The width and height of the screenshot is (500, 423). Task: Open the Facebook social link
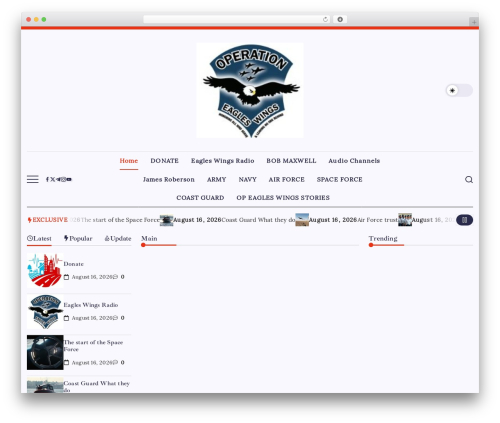point(47,179)
